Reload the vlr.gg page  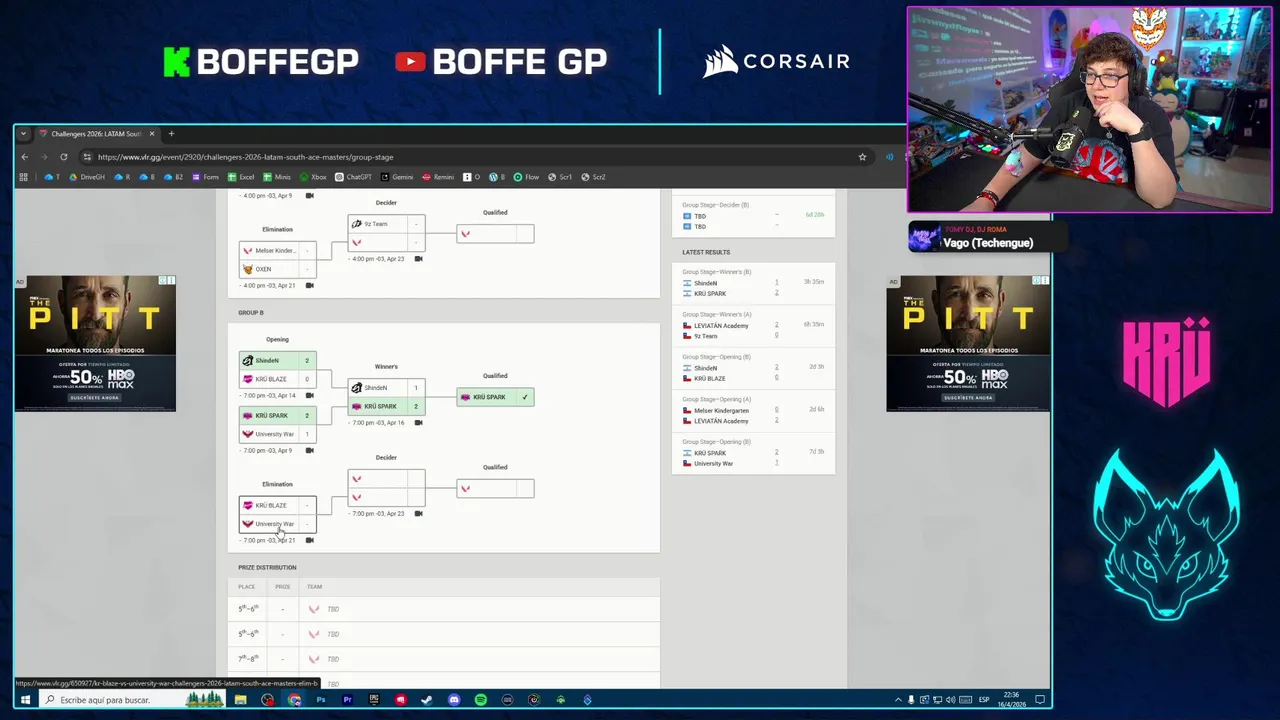point(63,157)
